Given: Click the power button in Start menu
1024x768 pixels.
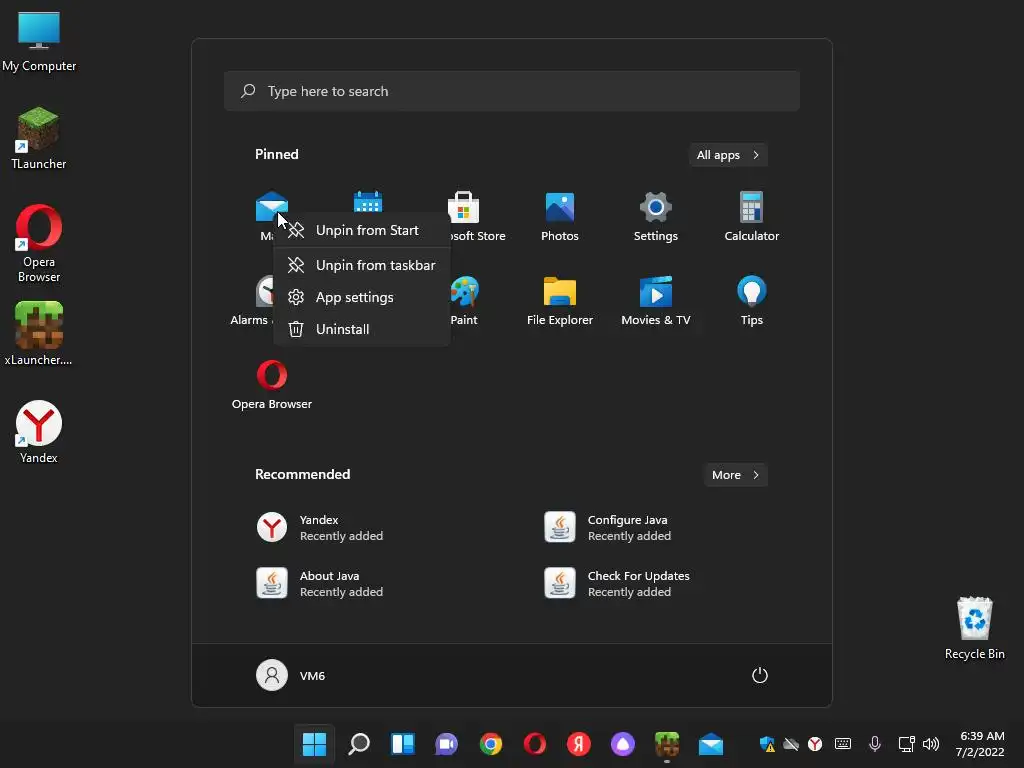Looking at the screenshot, I should pyautogui.click(x=760, y=675).
